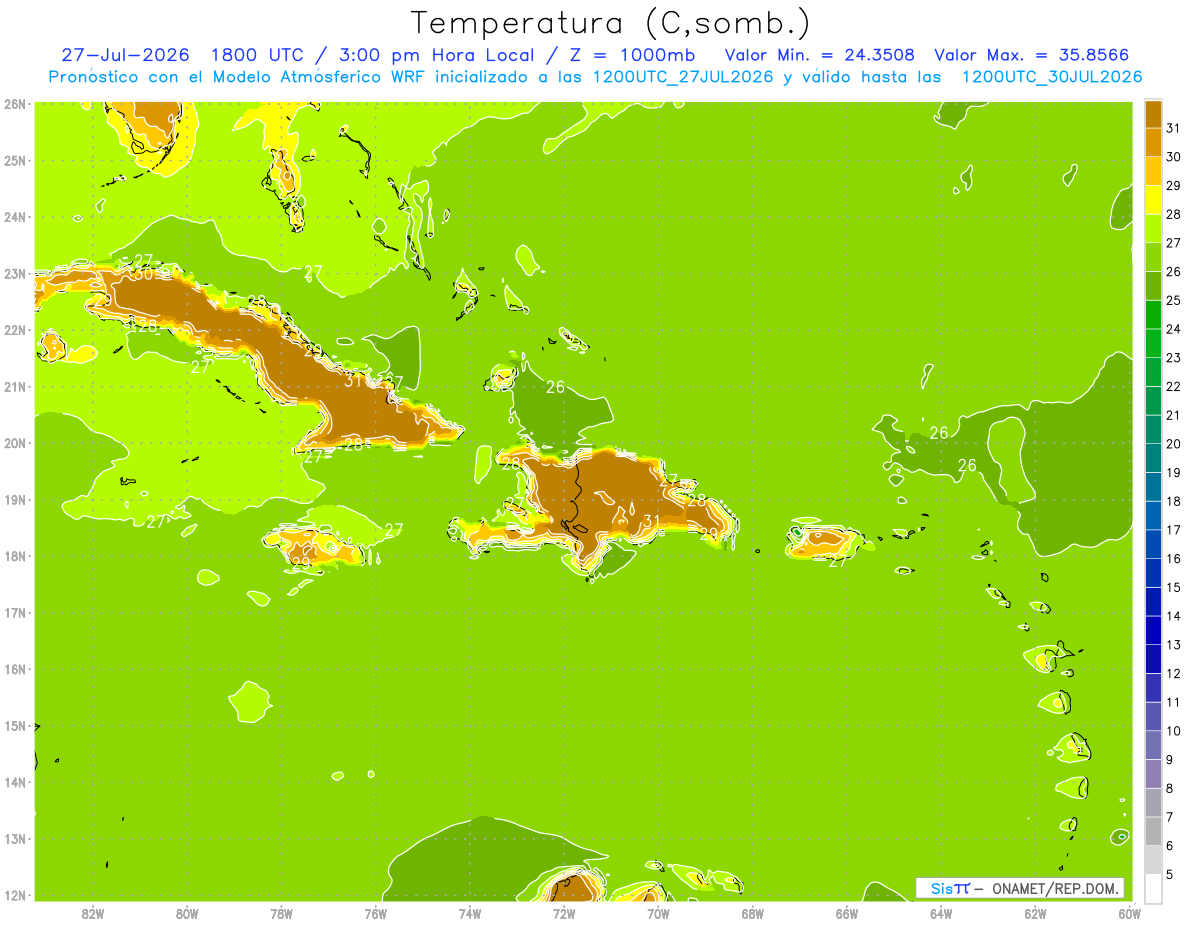Click the purple legend swatch between 9 and 10
The image size is (1200, 927).
[1153, 745]
